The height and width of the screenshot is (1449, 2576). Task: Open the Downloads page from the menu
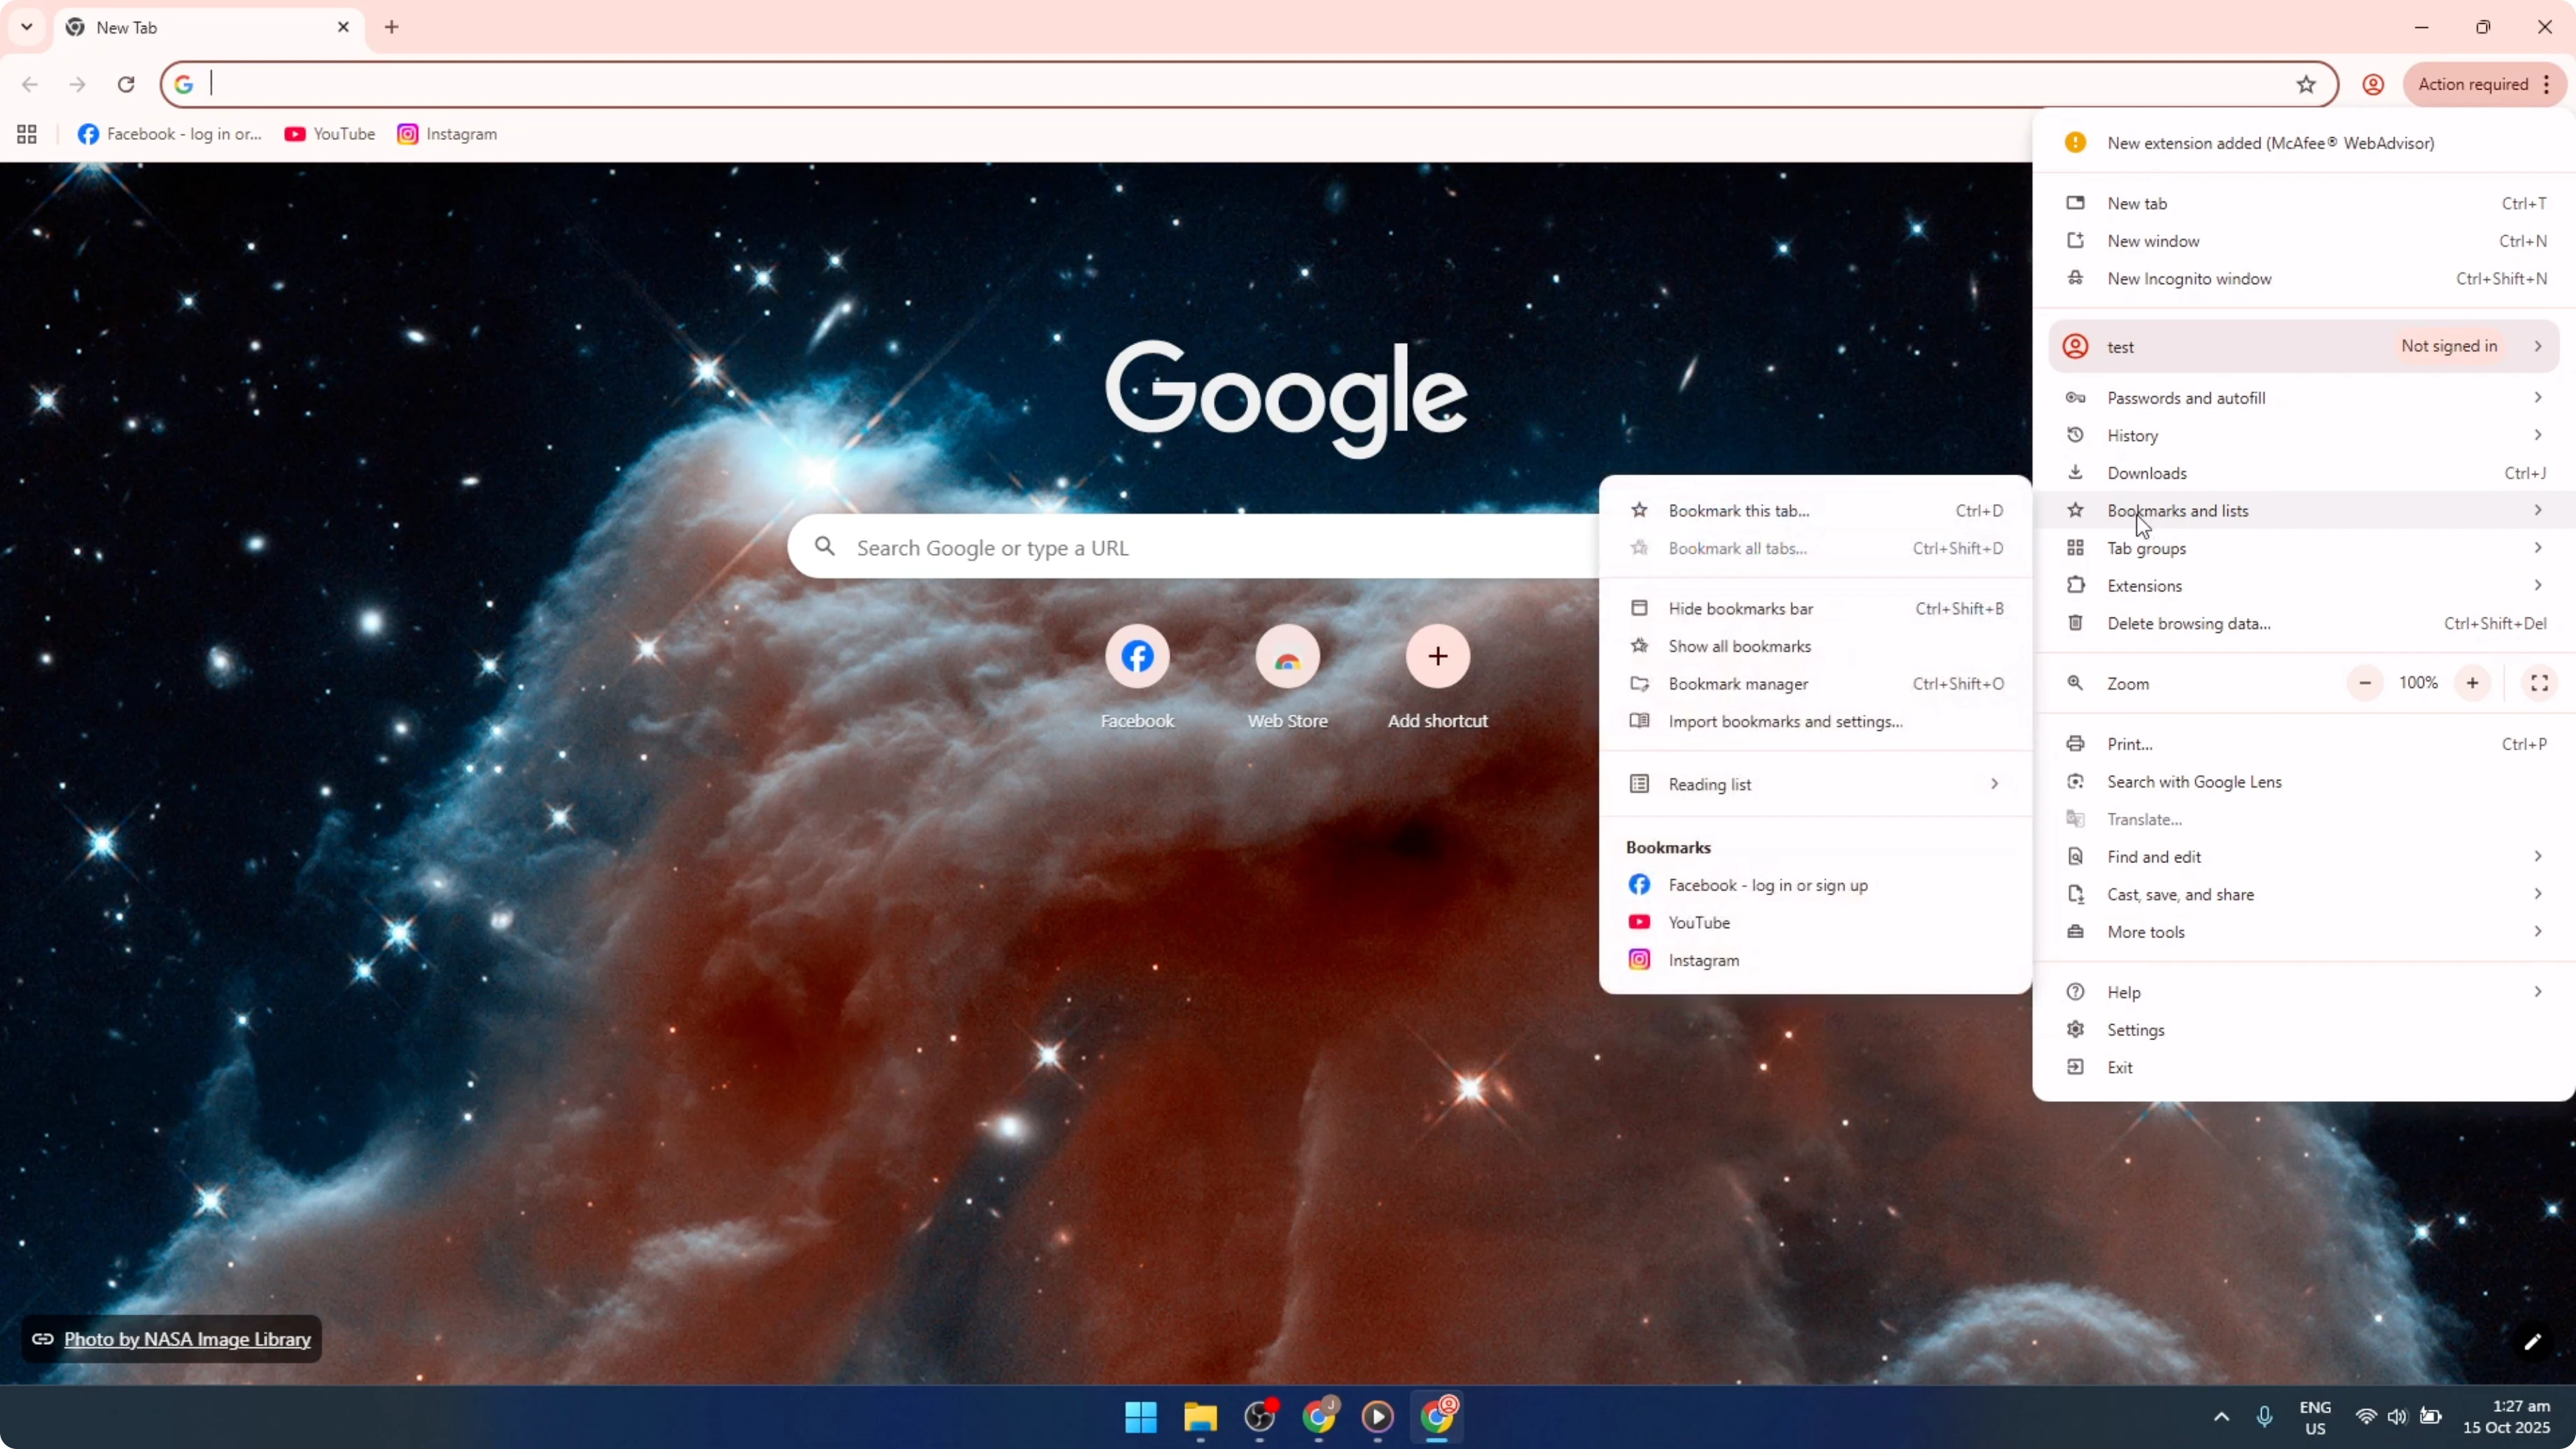click(2149, 473)
